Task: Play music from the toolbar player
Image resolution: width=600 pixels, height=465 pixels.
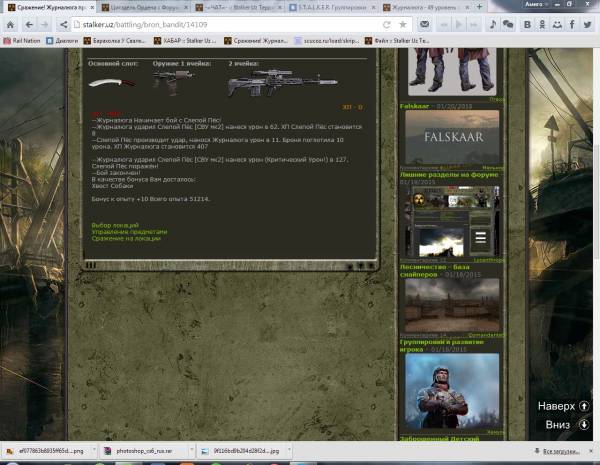Action: pyautogui.click(x=459, y=25)
